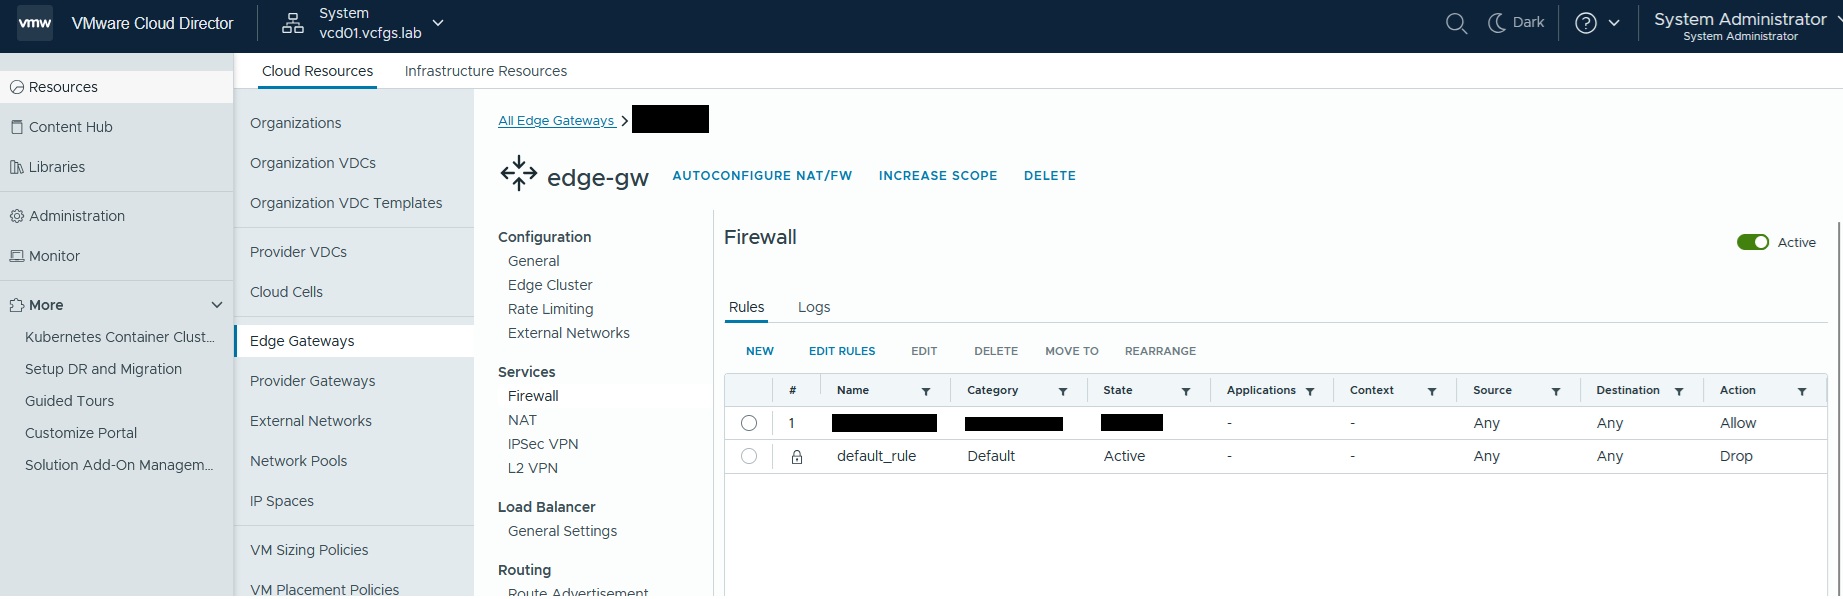This screenshot has height=599, width=1843.
Task: Open the help question mark icon
Action: 1586,23
